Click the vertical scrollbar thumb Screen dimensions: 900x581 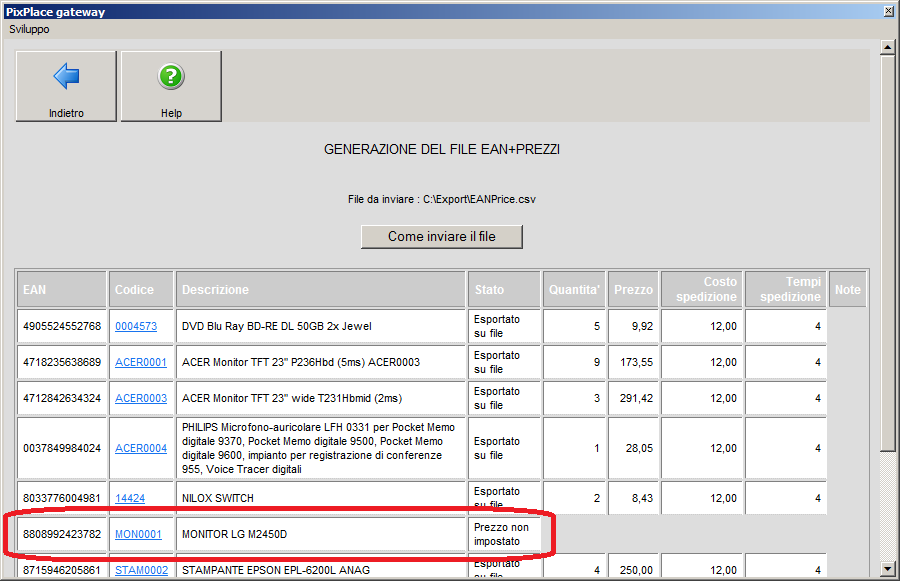pos(887,253)
